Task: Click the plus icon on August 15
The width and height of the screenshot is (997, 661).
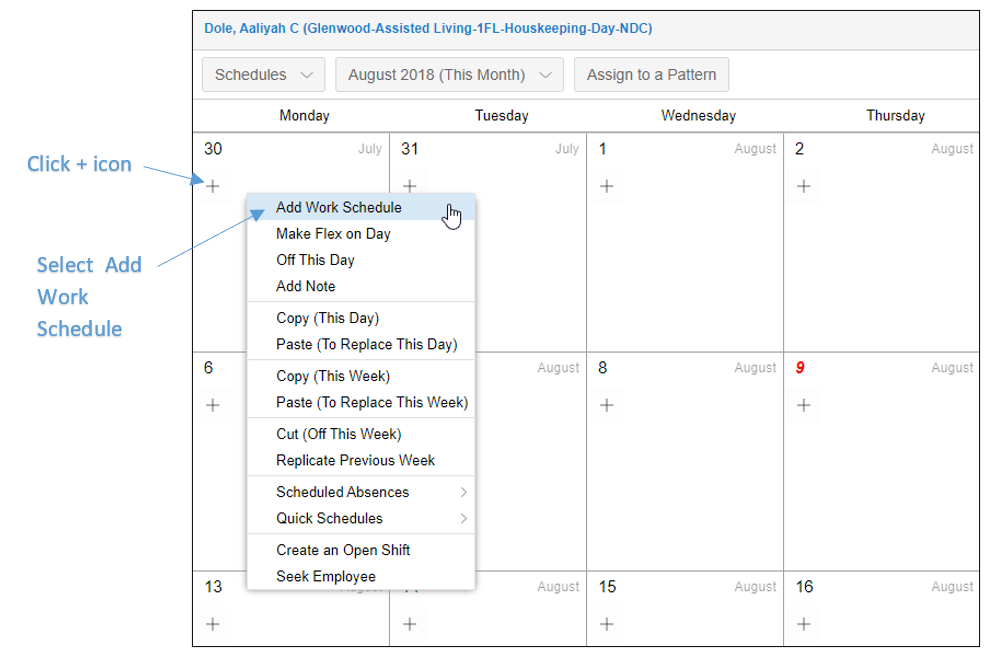Action: (607, 624)
